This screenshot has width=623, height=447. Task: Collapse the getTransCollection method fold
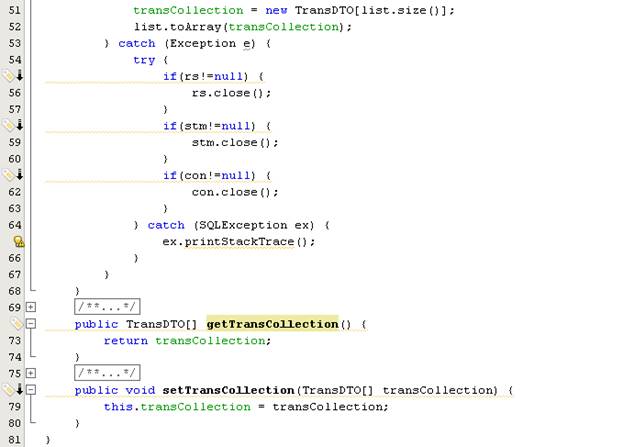tap(31, 323)
